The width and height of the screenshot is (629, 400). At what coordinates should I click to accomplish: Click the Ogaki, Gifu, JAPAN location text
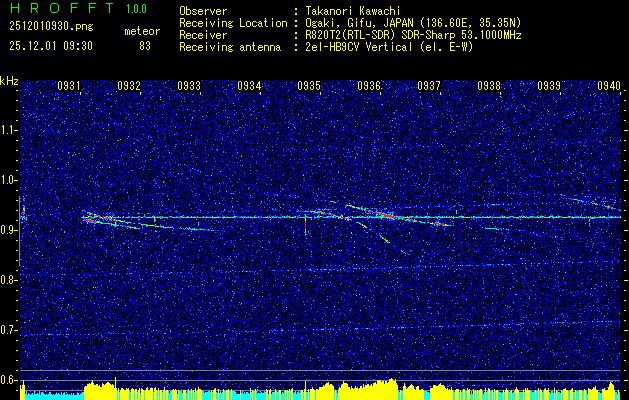[x=414, y=23]
